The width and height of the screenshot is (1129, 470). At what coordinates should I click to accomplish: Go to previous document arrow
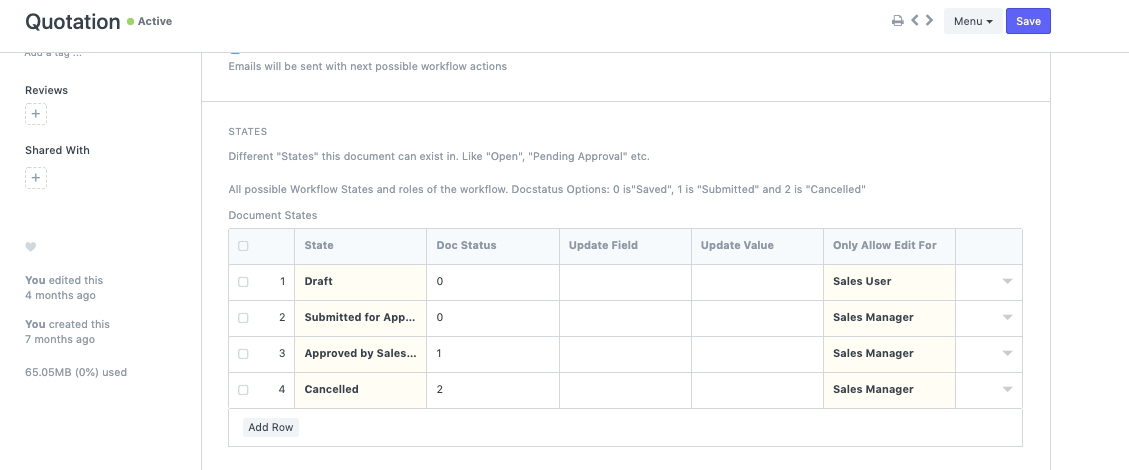914,21
